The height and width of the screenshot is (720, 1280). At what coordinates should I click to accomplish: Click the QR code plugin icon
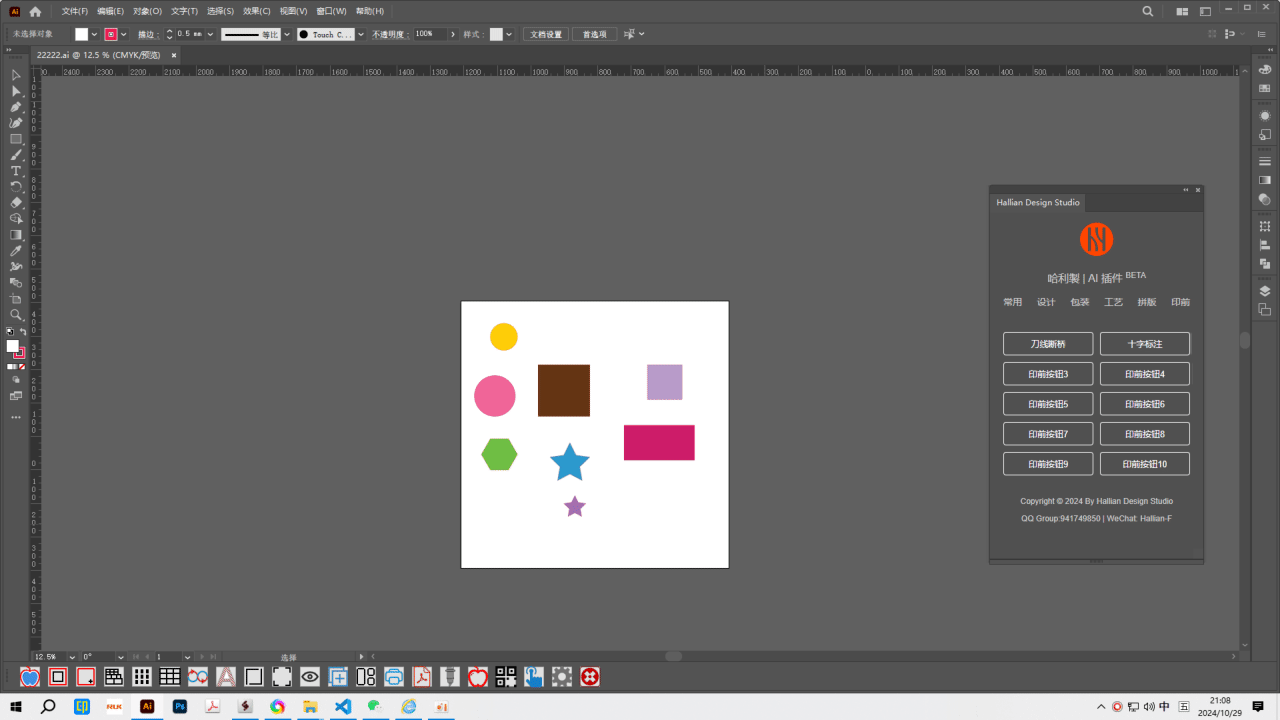pyautogui.click(x=506, y=677)
